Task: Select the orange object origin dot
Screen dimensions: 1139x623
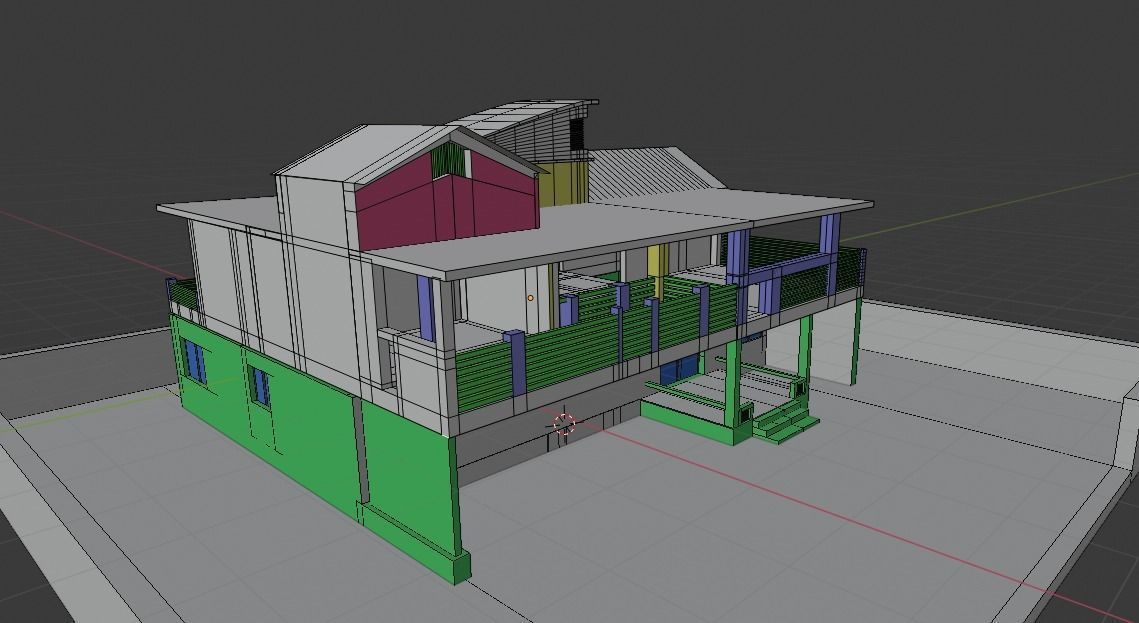Action: coord(530,298)
